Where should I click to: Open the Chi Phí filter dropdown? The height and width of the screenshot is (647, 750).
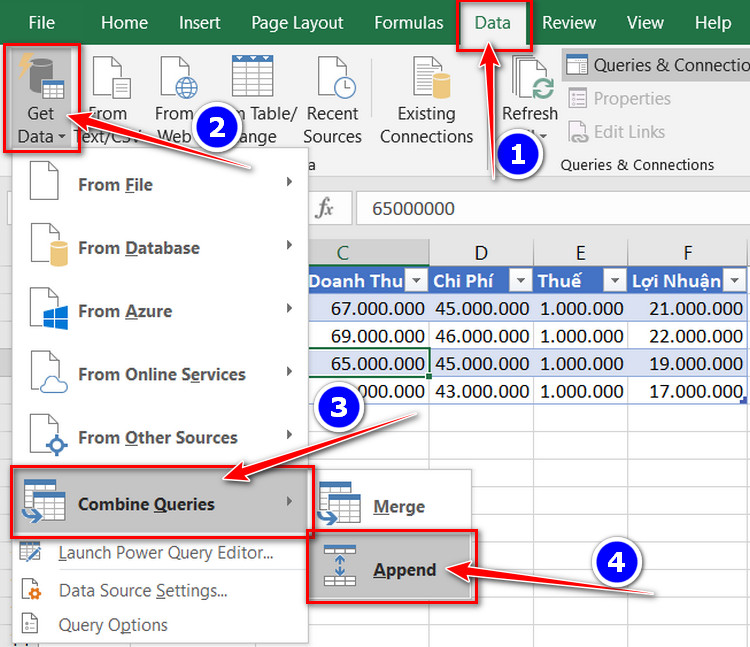pyautogui.click(x=520, y=280)
